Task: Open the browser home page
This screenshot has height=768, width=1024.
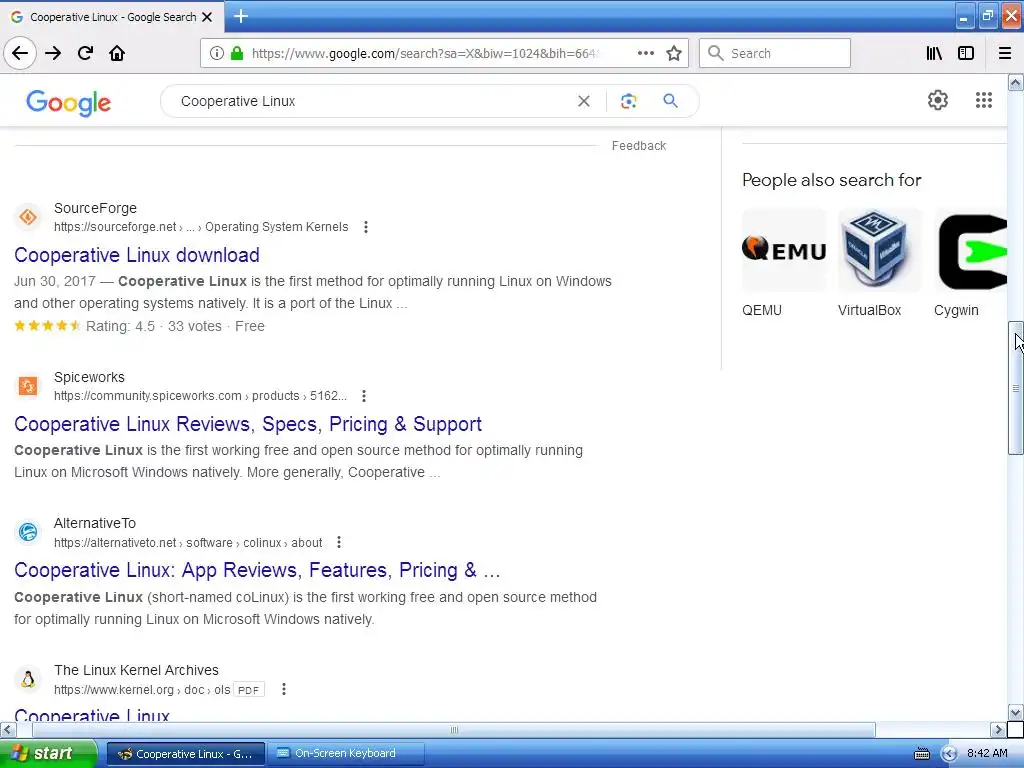Action: click(x=117, y=54)
